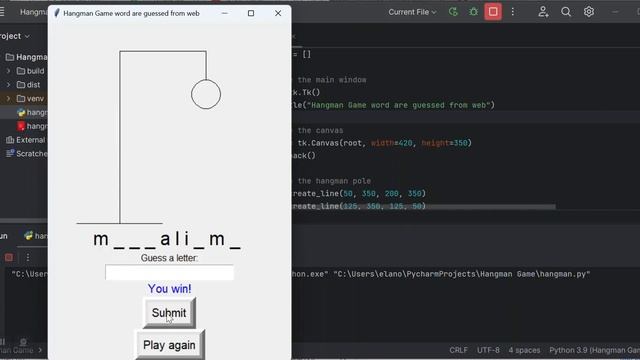Open the More Actions vertical dots in toolbar

point(513,12)
